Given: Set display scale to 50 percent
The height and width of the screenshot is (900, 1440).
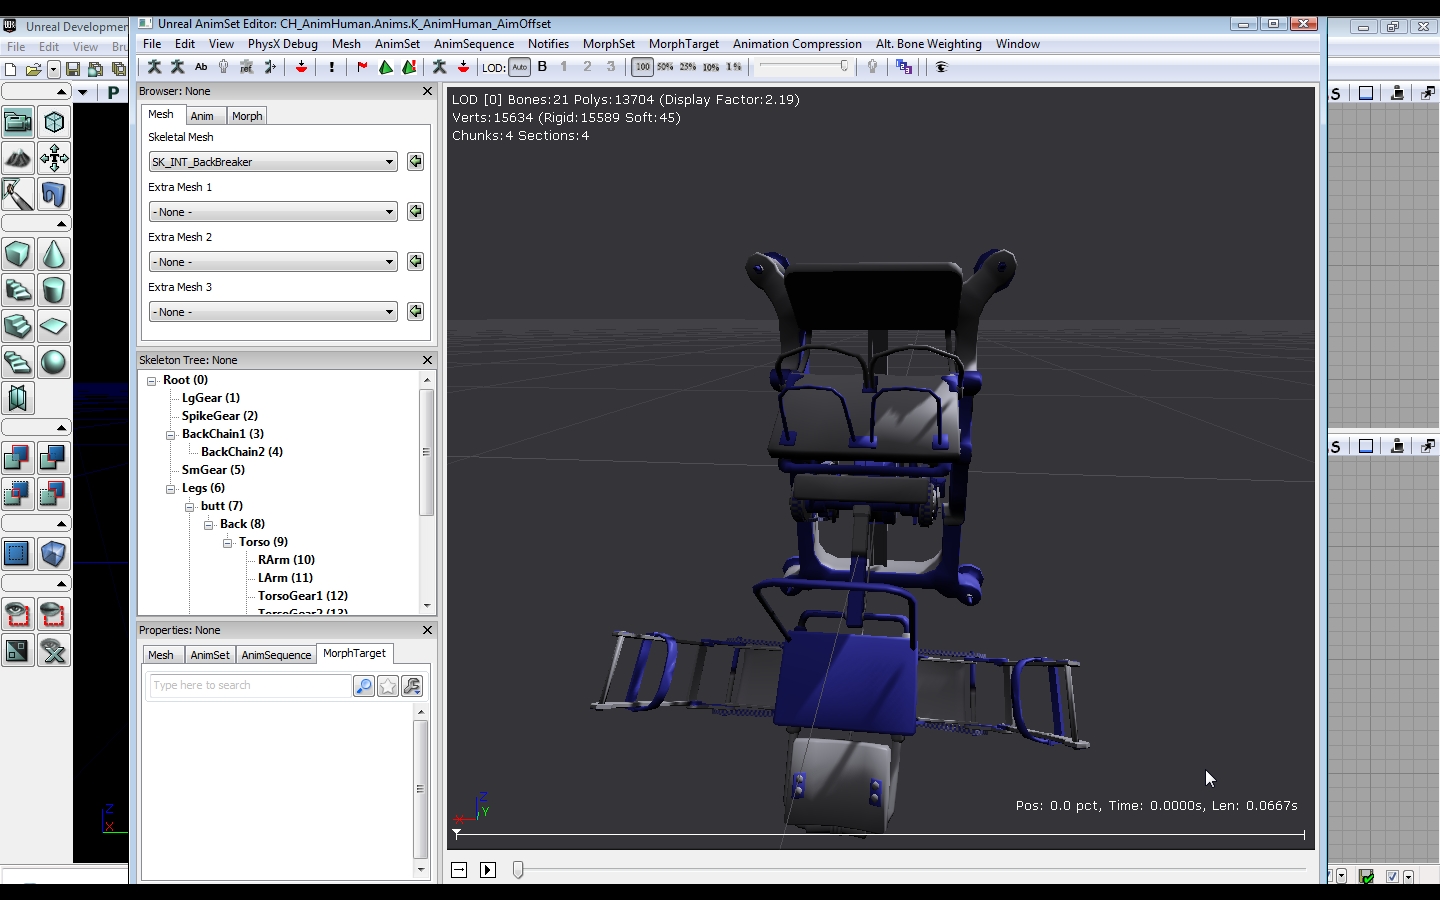Looking at the screenshot, I should click(665, 67).
